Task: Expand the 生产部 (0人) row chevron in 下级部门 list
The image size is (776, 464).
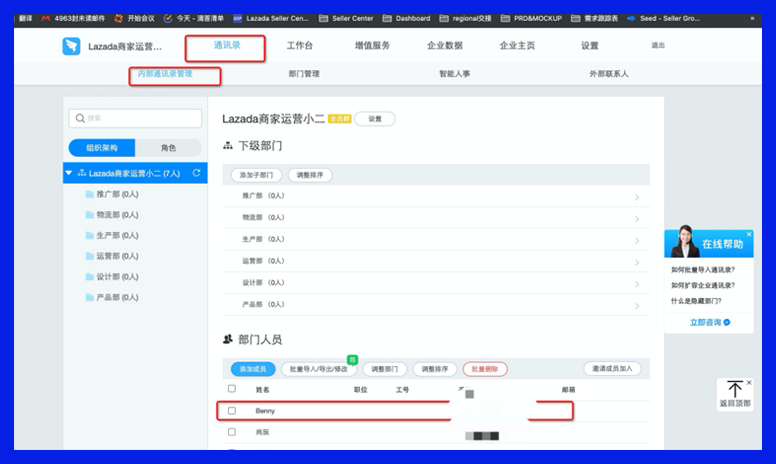Action: (637, 240)
